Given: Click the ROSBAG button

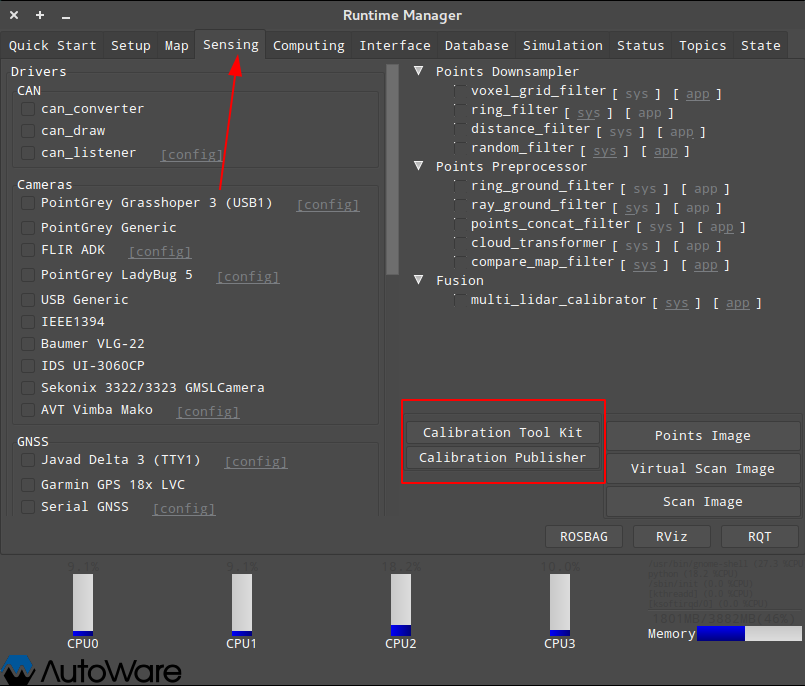Looking at the screenshot, I should [x=584, y=536].
